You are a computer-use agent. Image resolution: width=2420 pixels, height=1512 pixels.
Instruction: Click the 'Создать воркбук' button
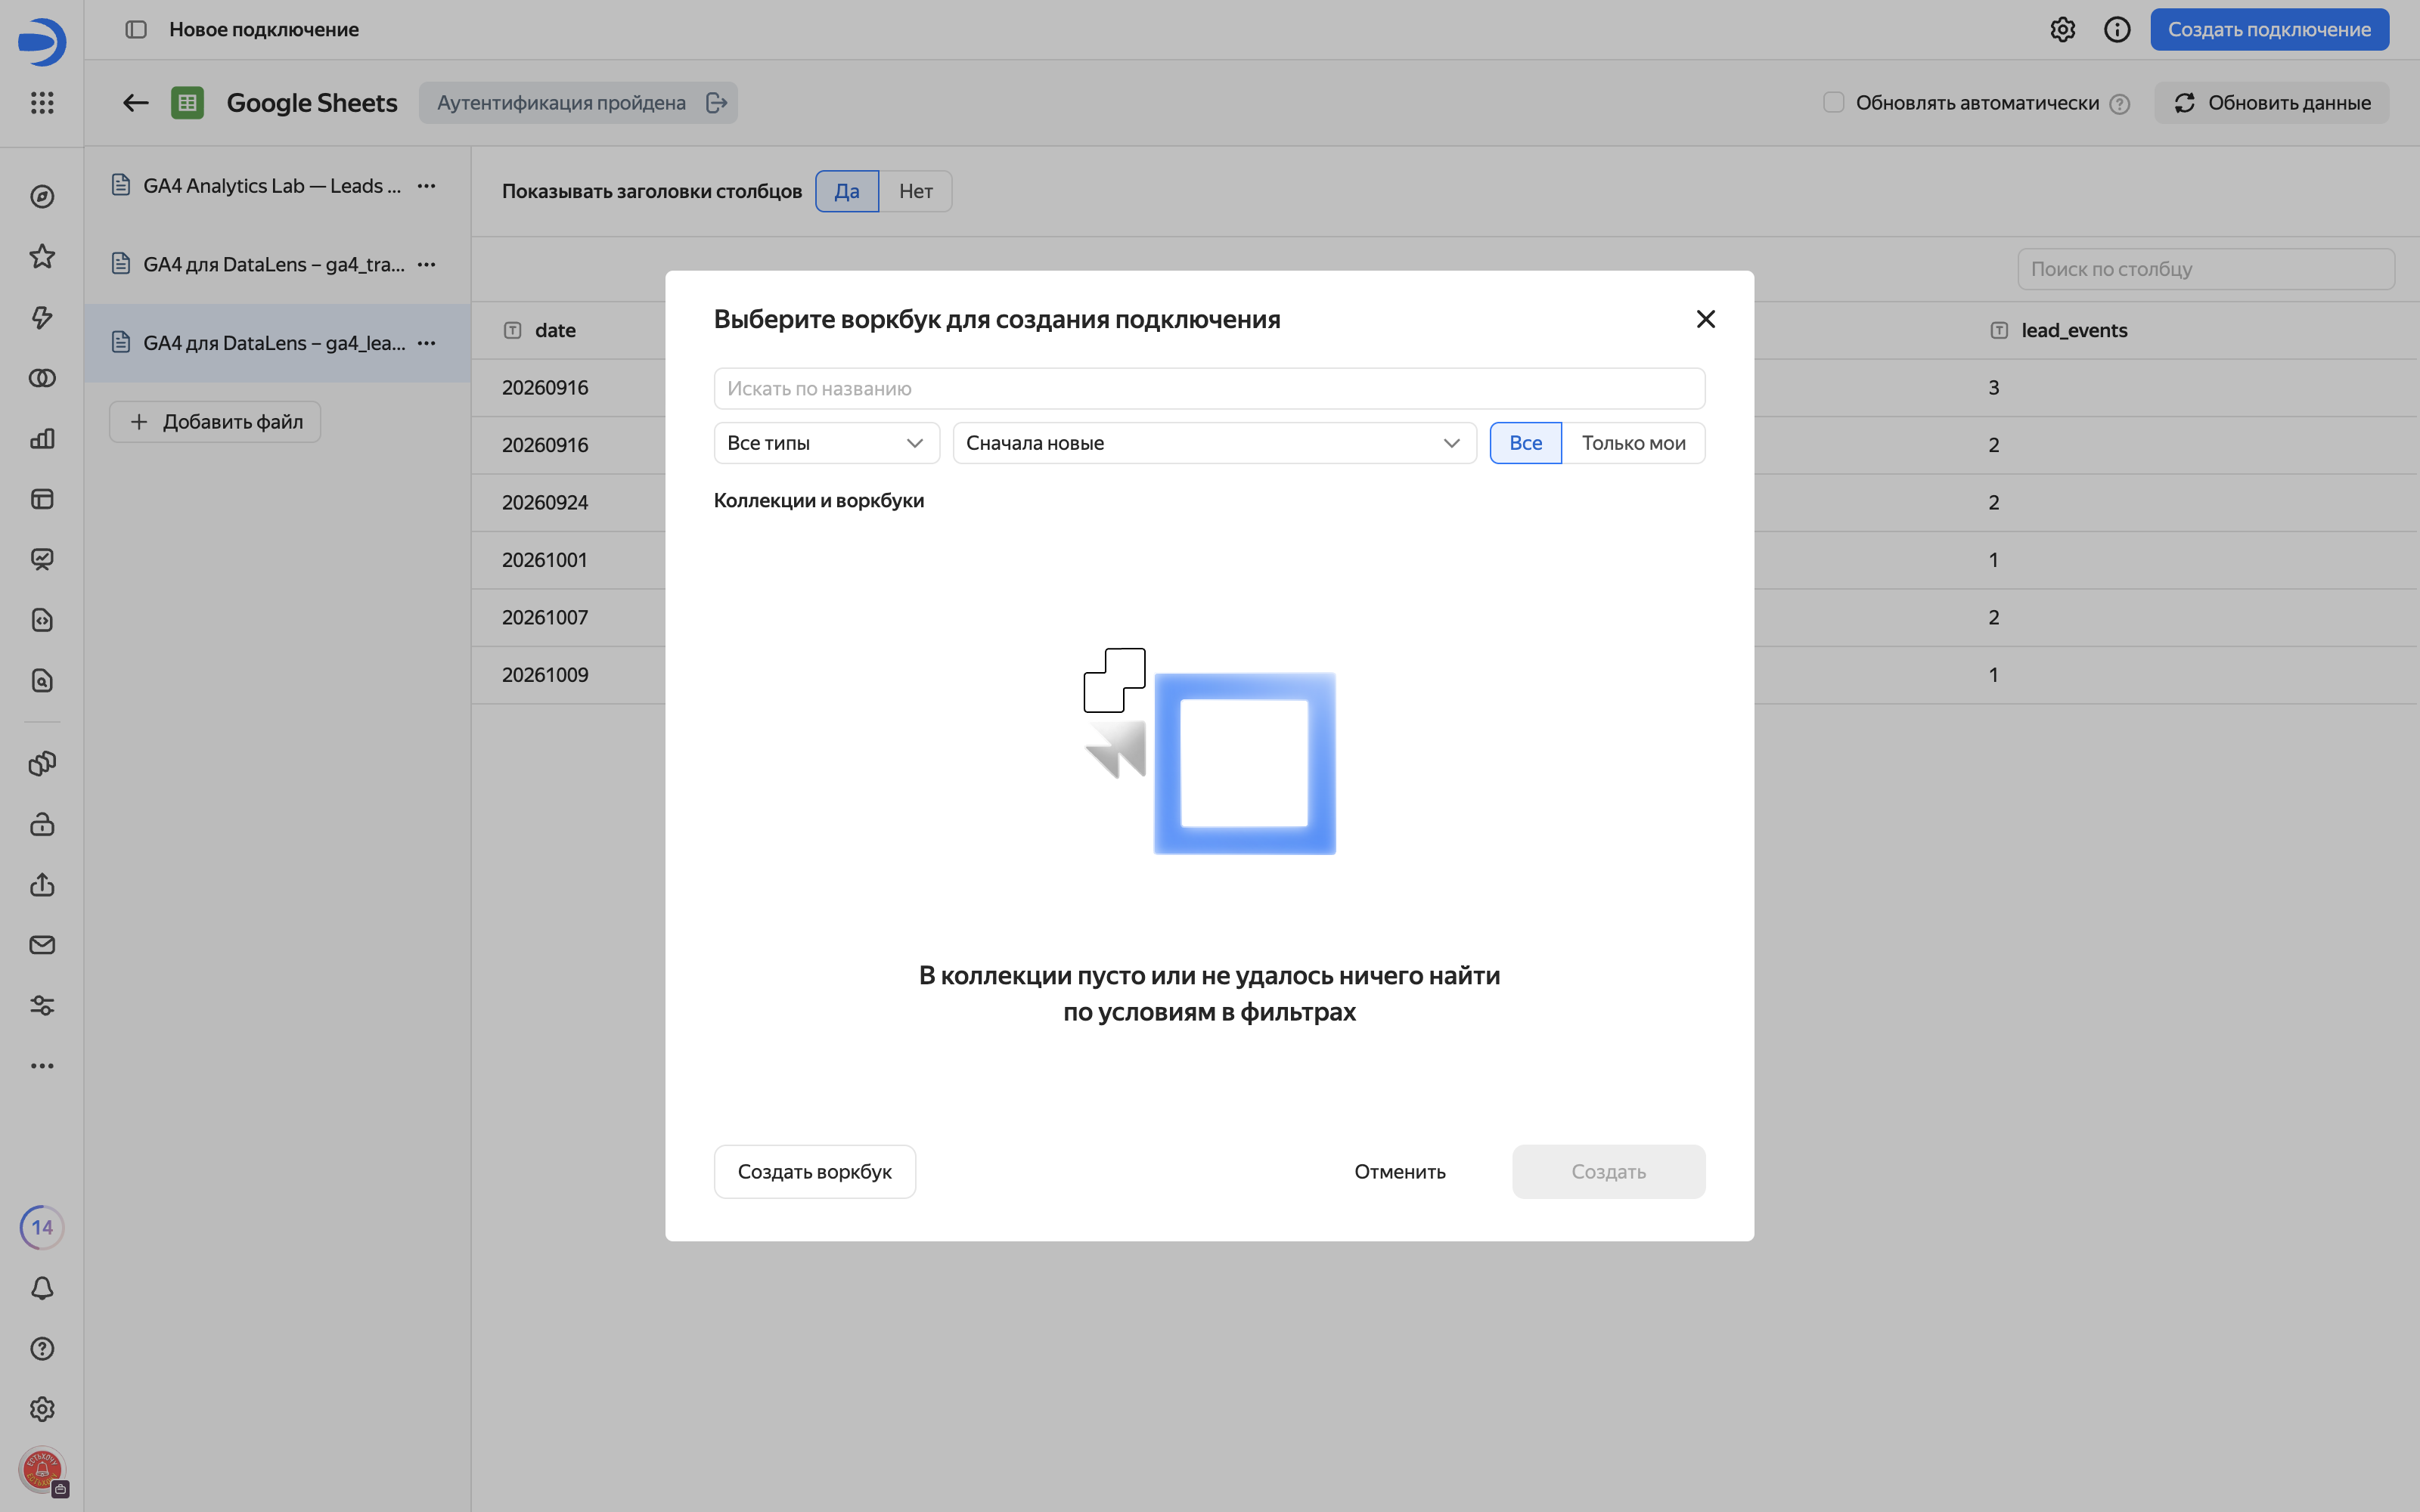pos(814,1171)
